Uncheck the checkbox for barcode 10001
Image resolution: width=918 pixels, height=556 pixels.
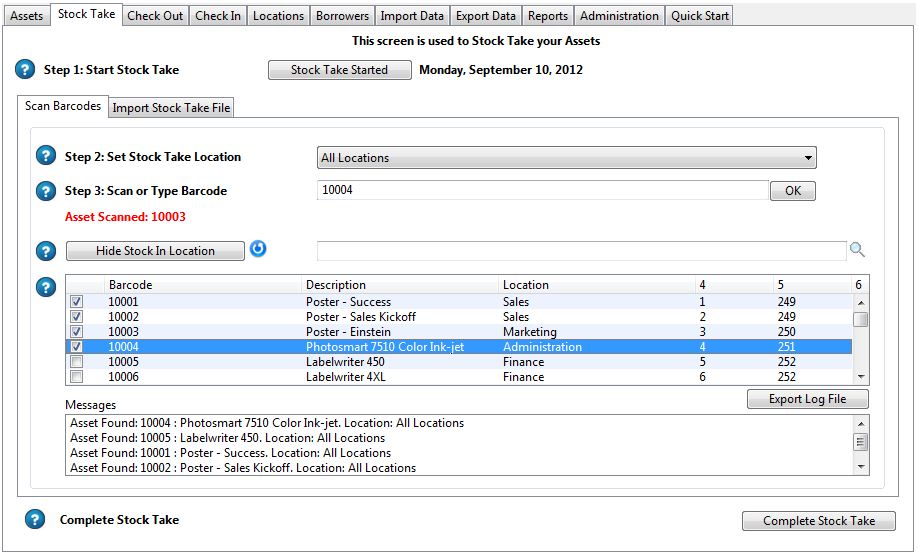click(x=77, y=302)
